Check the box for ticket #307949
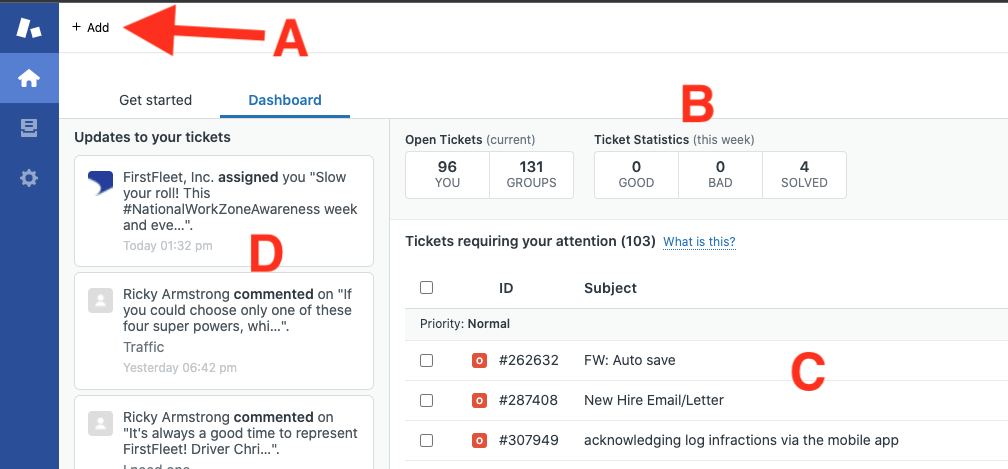Viewport: 1008px width, 469px height. [x=426, y=441]
